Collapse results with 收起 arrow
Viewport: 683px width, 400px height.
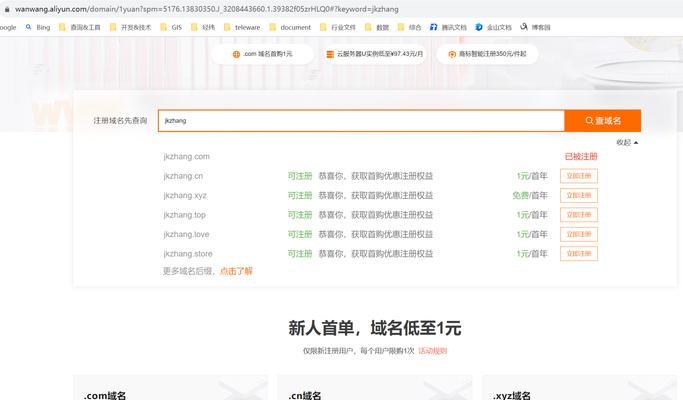(627, 142)
